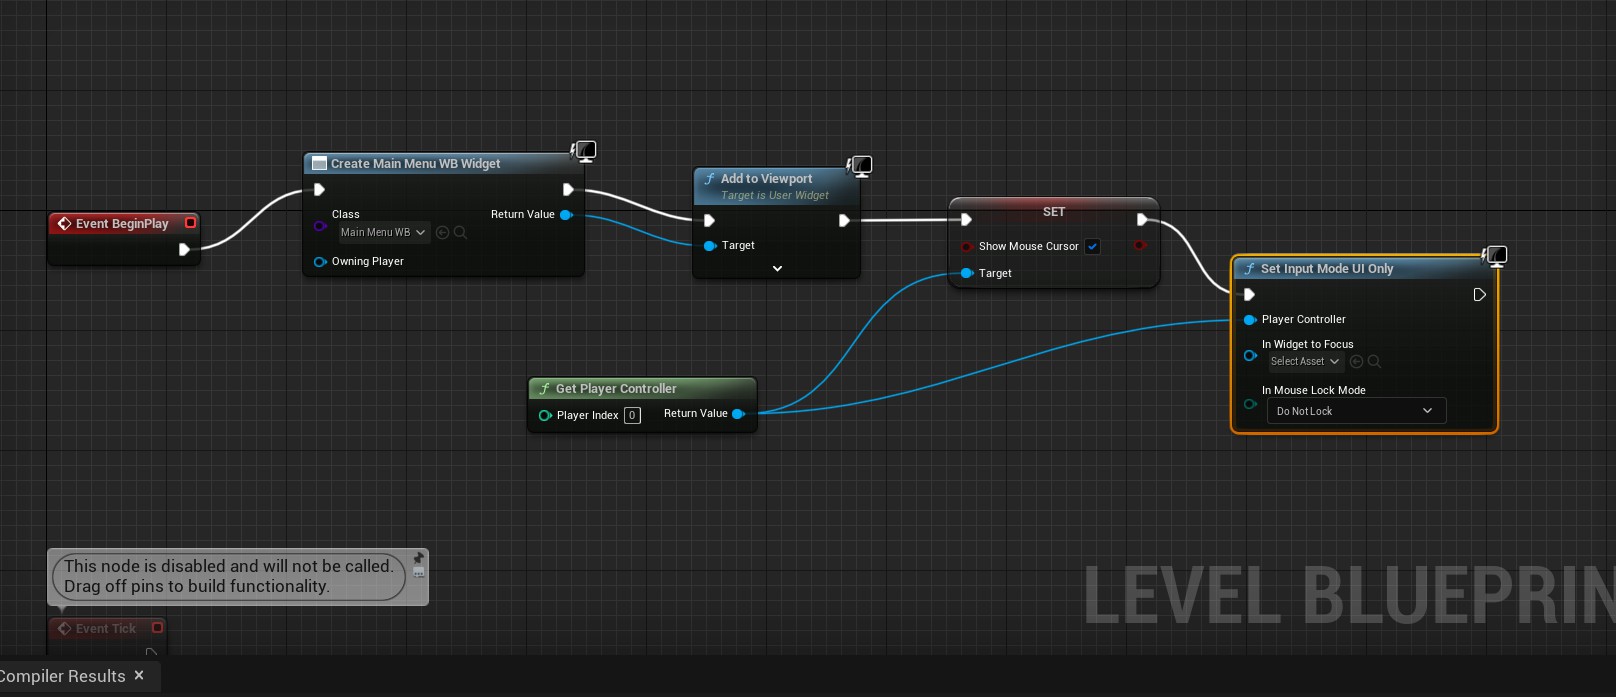
Task: Expand the Add to Viewport node's advanced pins
Action: pyautogui.click(x=777, y=268)
